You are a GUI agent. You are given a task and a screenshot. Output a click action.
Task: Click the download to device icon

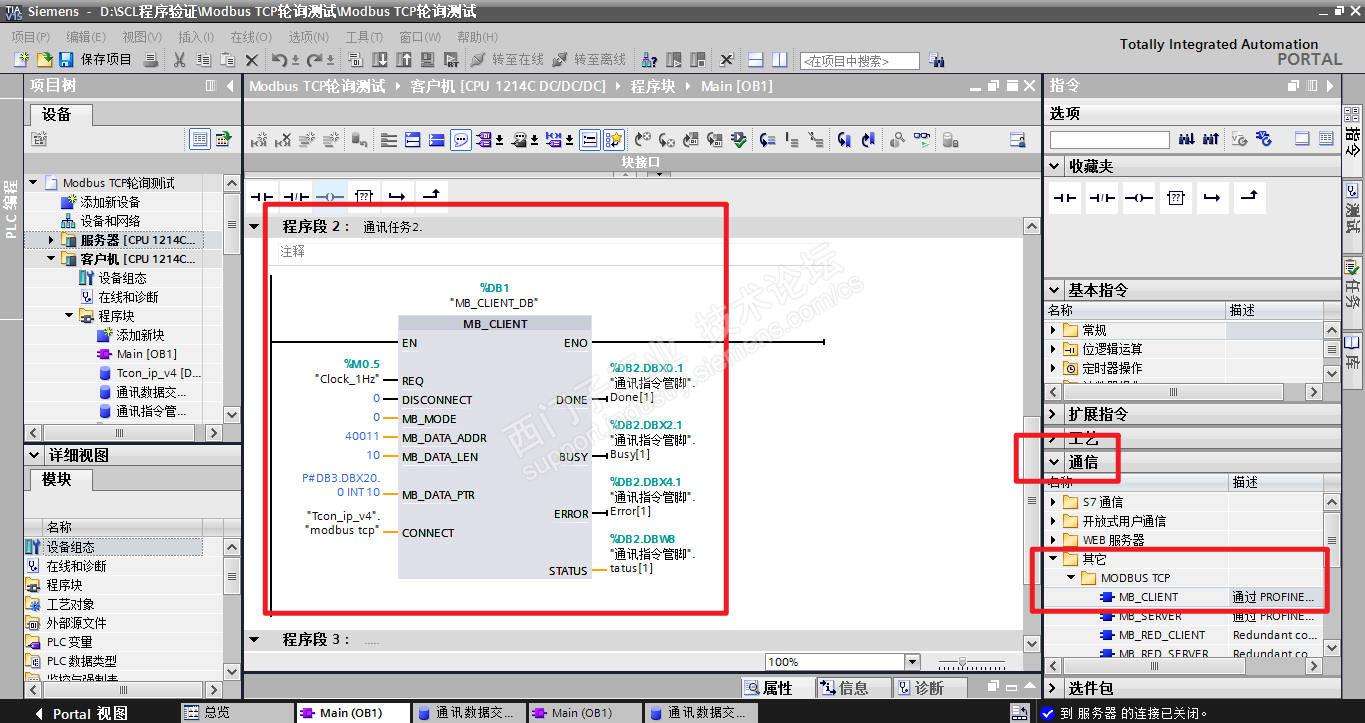381,60
